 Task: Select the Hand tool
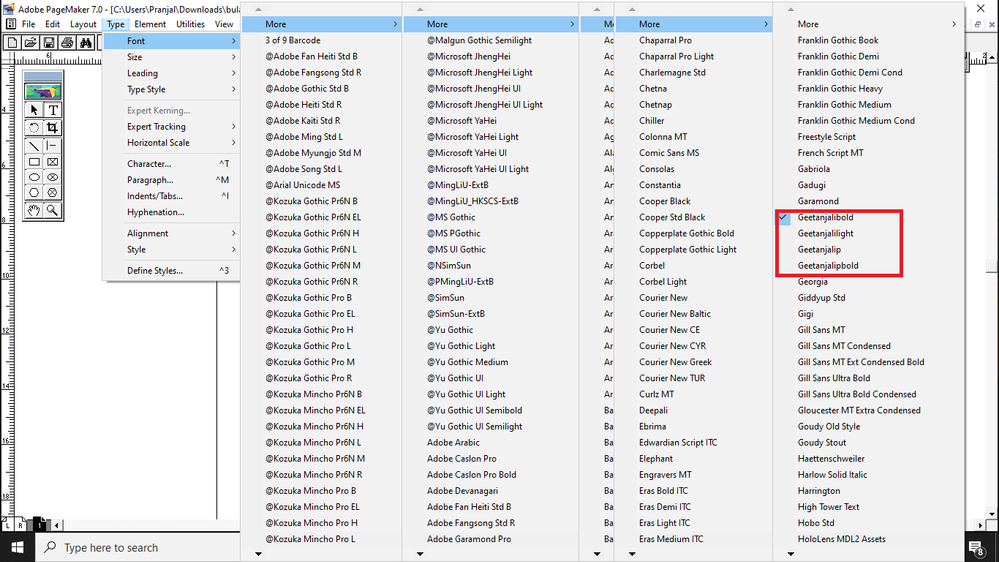tap(34, 210)
